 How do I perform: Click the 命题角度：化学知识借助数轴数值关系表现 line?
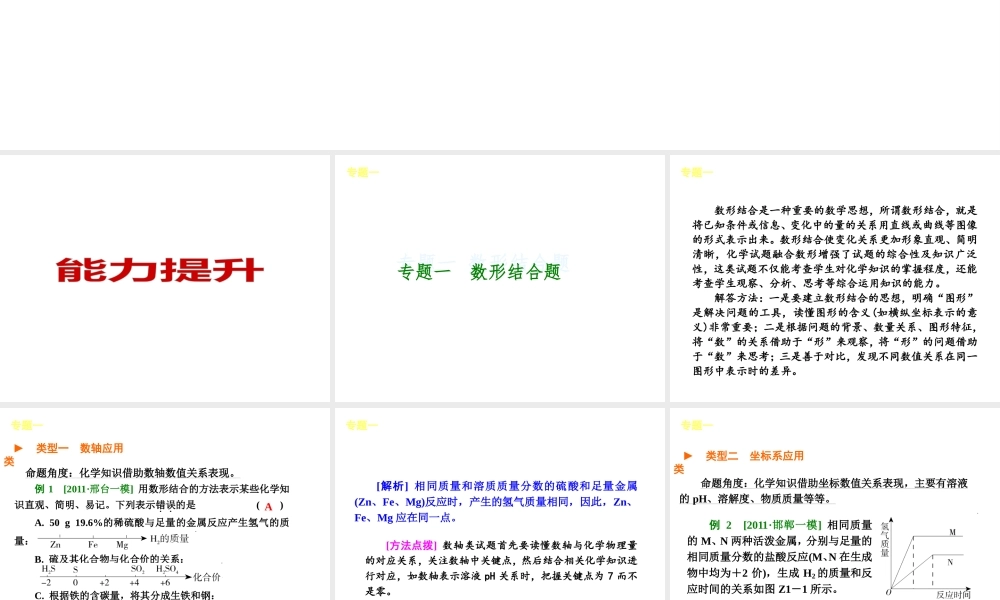[131, 473]
